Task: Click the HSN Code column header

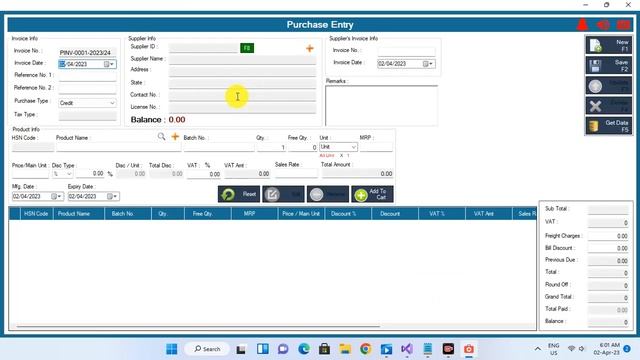Action: [36, 213]
